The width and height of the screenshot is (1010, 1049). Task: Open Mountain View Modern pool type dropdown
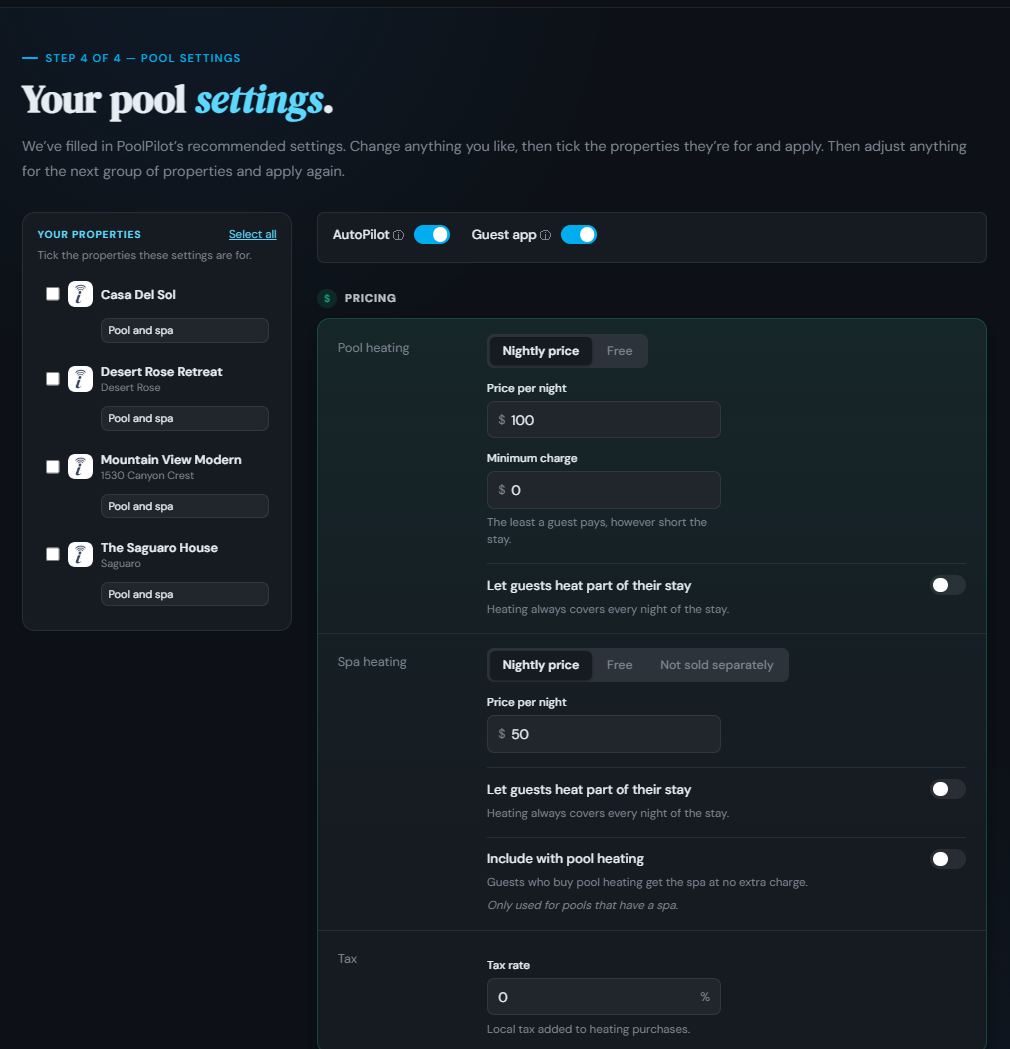pos(185,506)
